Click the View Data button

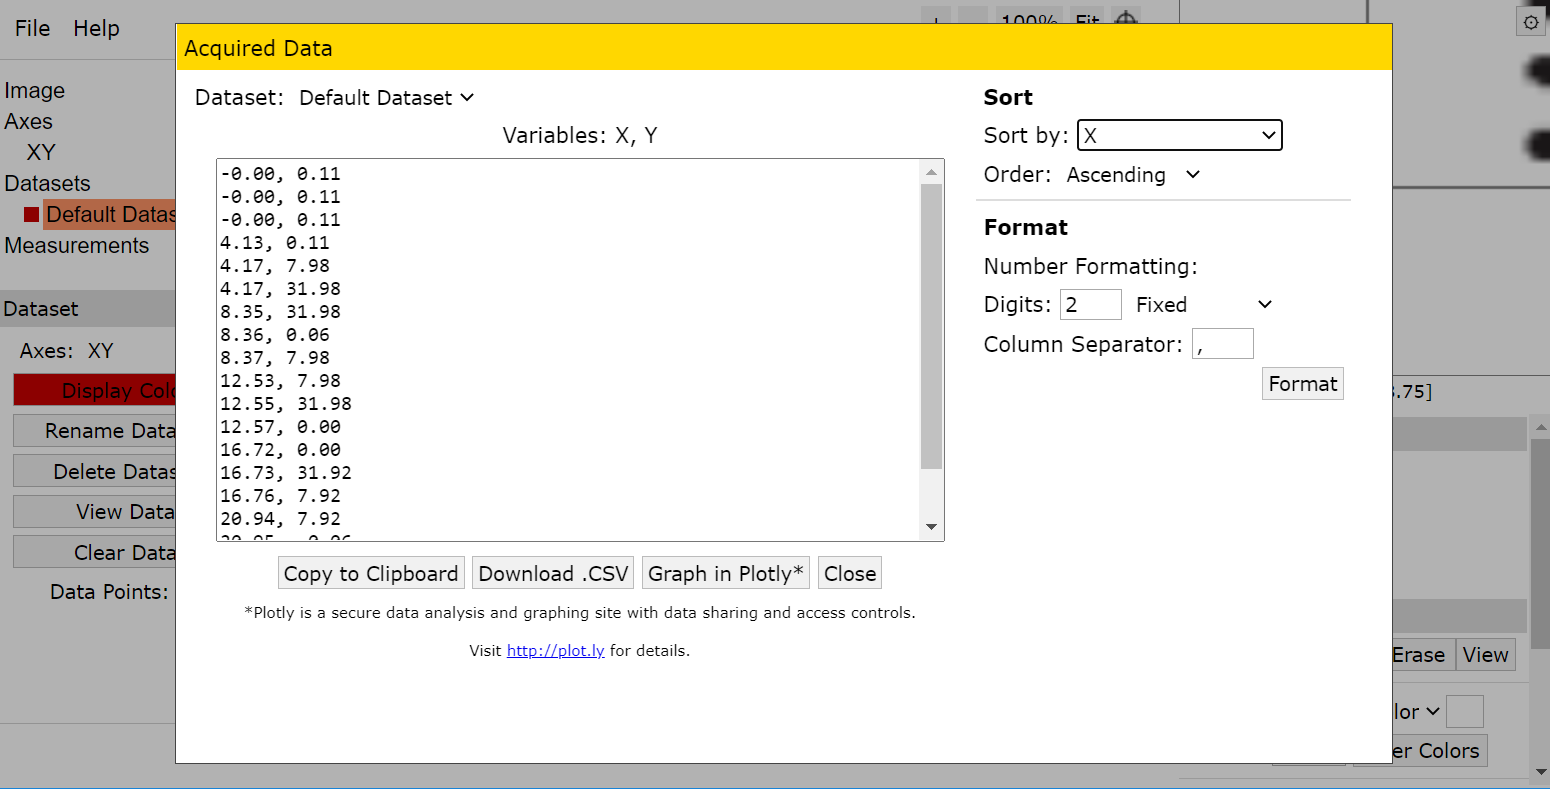[95, 511]
